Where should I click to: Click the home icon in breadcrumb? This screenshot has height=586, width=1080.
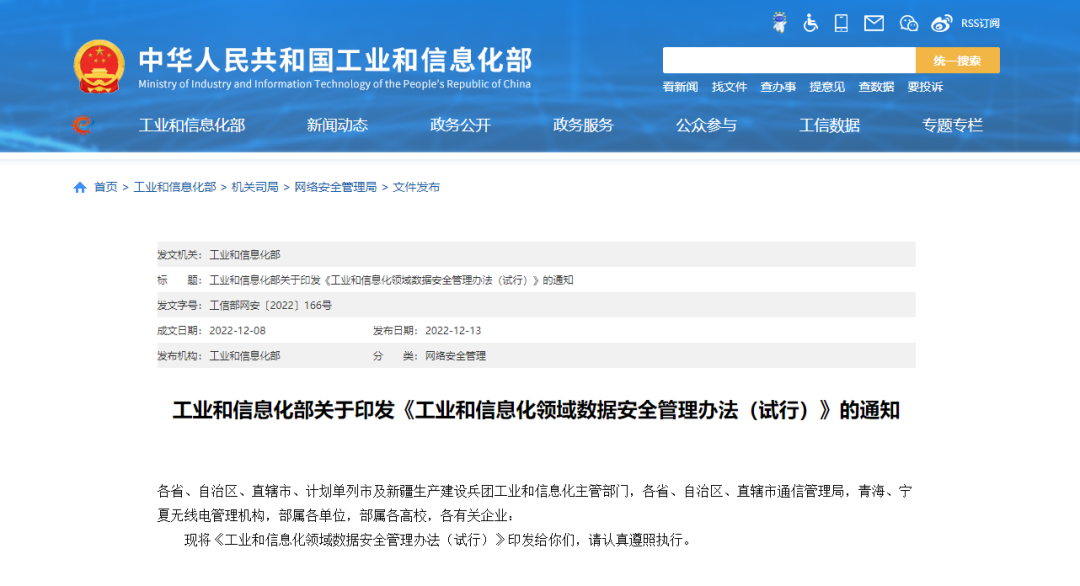click(x=80, y=187)
